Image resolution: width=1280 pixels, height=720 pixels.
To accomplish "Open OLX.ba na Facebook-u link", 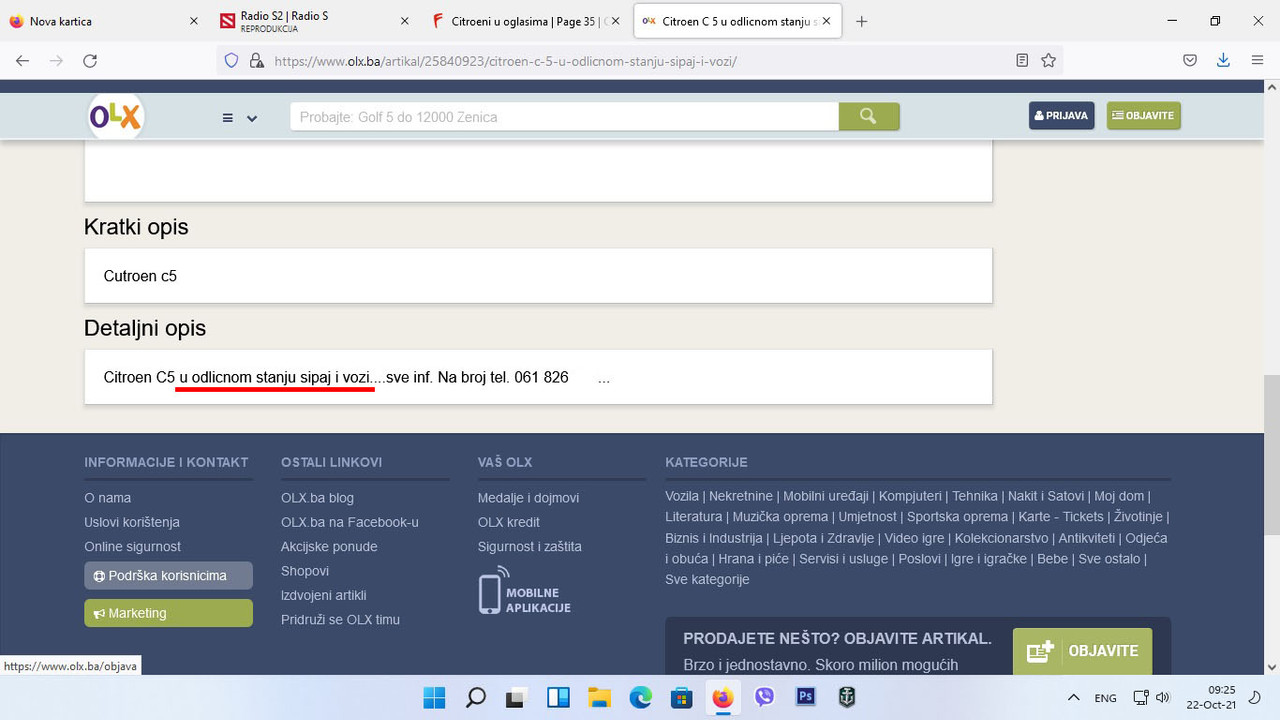I will (x=350, y=522).
